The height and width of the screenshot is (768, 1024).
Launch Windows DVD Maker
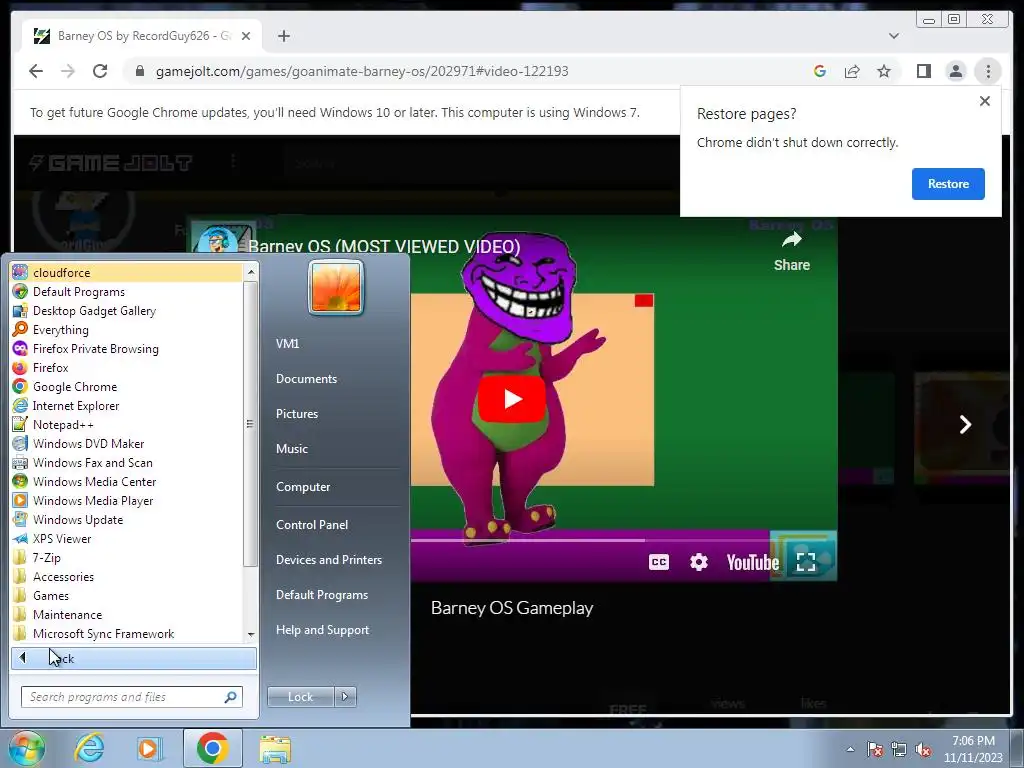pyautogui.click(x=126, y=443)
